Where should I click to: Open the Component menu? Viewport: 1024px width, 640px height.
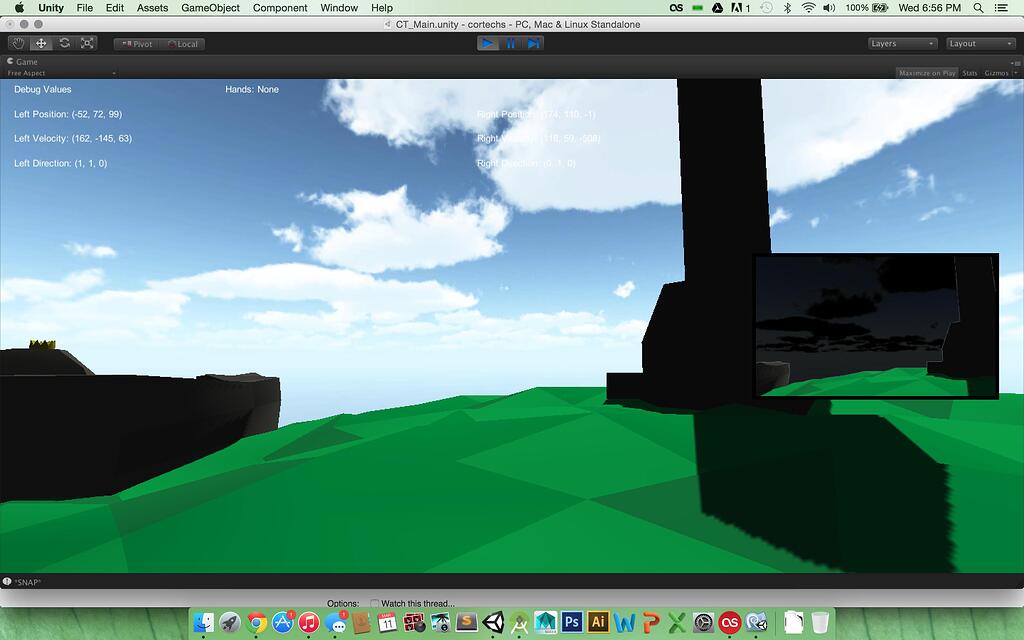coord(279,7)
